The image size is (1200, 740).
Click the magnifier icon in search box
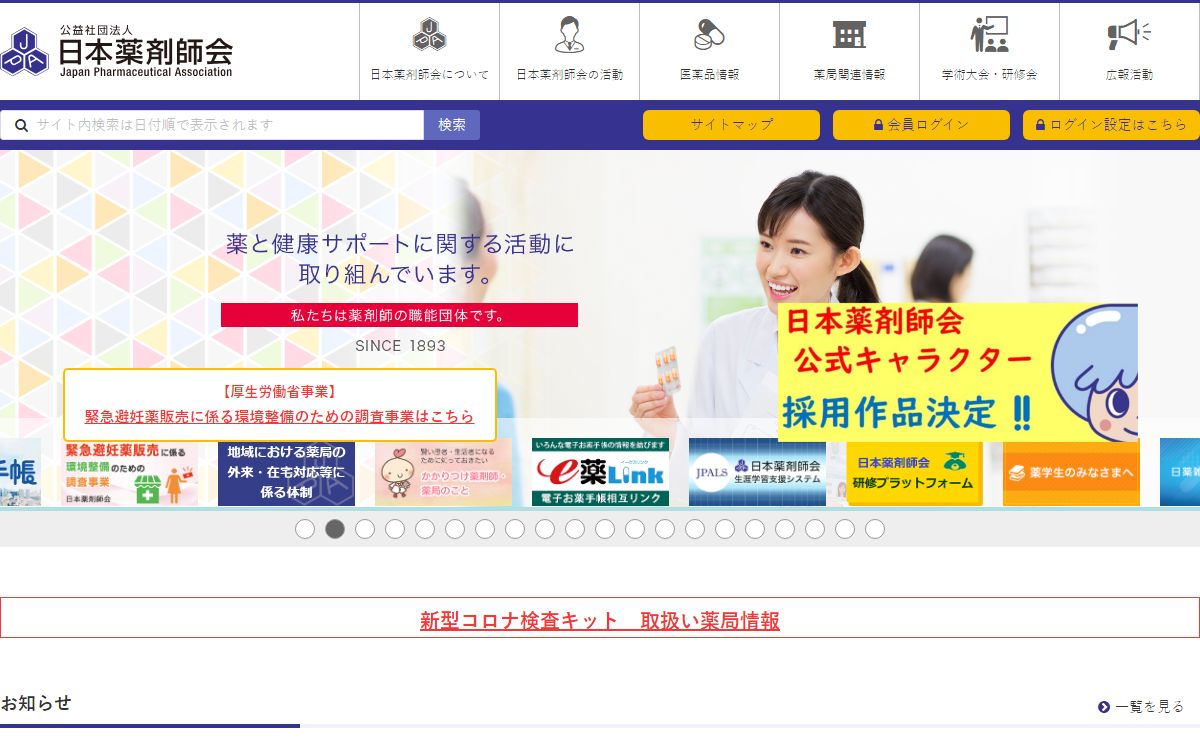point(21,125)
